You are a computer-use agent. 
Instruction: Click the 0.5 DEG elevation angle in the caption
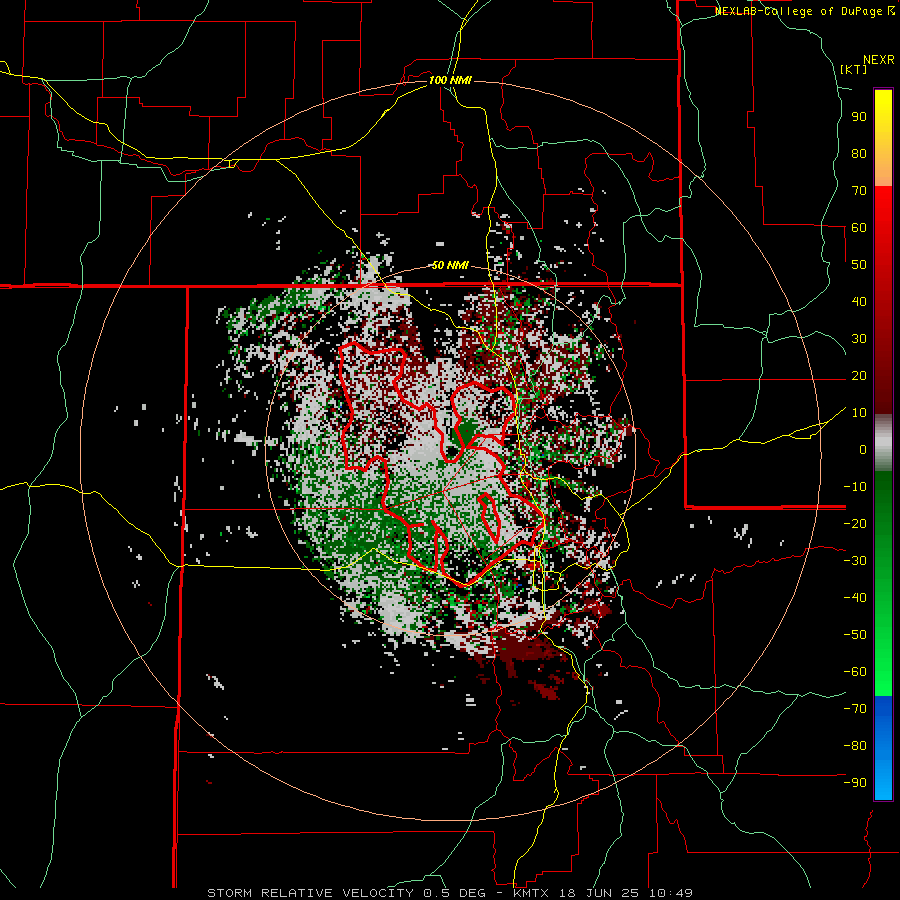click(453, 893)
